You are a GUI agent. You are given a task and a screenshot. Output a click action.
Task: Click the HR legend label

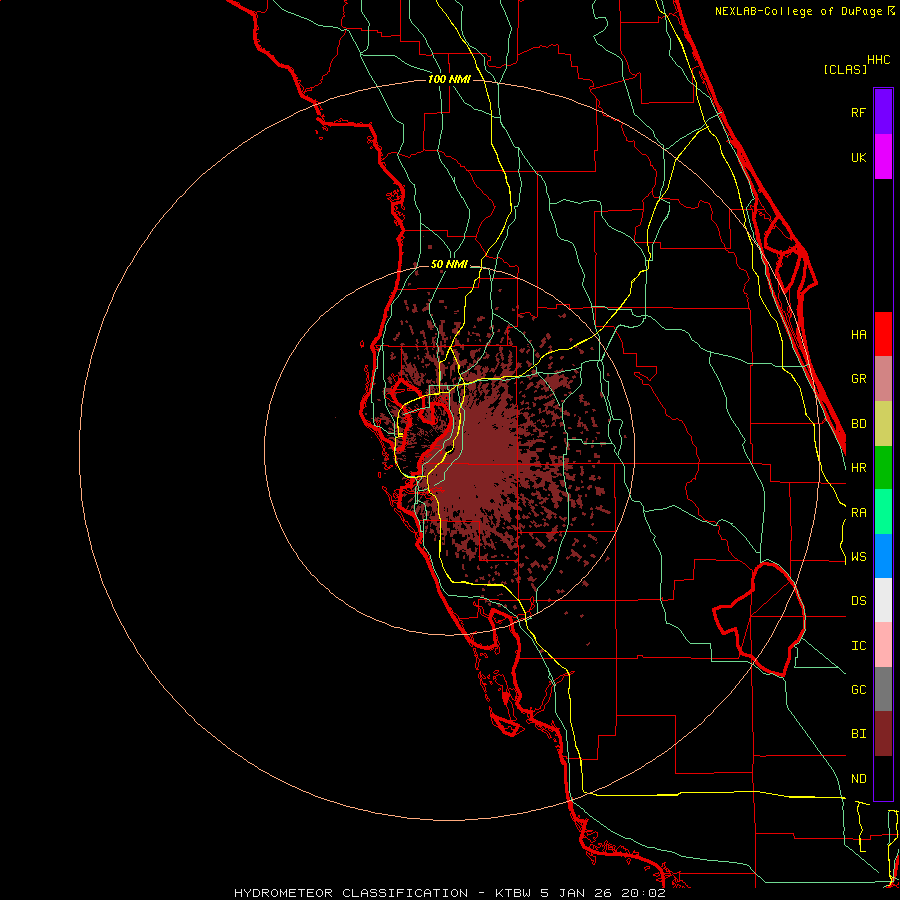[859, 468]
